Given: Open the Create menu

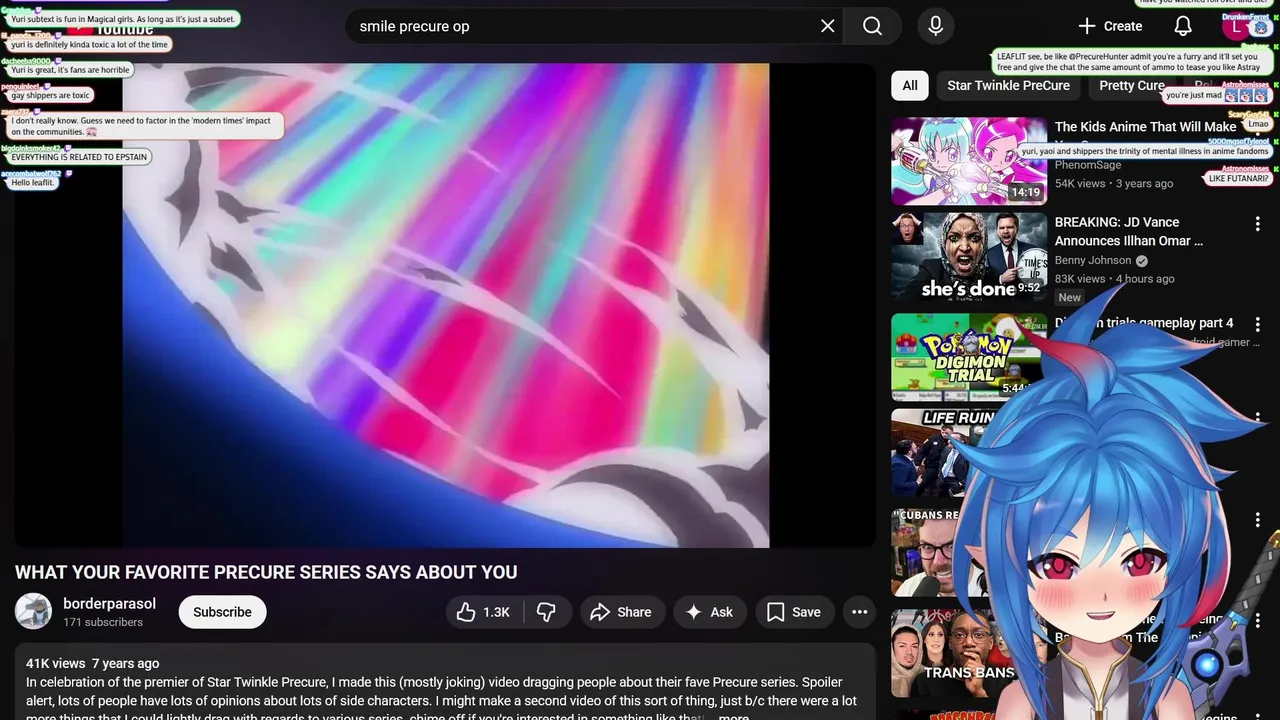Looking at the screenshot, I should (x=1109, y=26).
